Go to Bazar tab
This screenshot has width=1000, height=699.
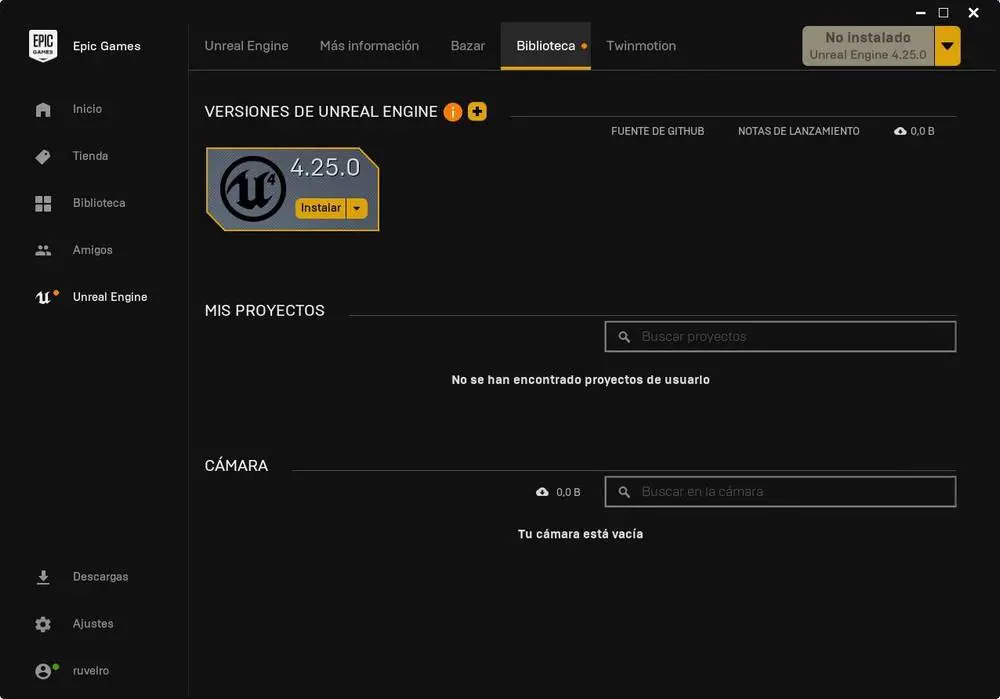[467, 46]
